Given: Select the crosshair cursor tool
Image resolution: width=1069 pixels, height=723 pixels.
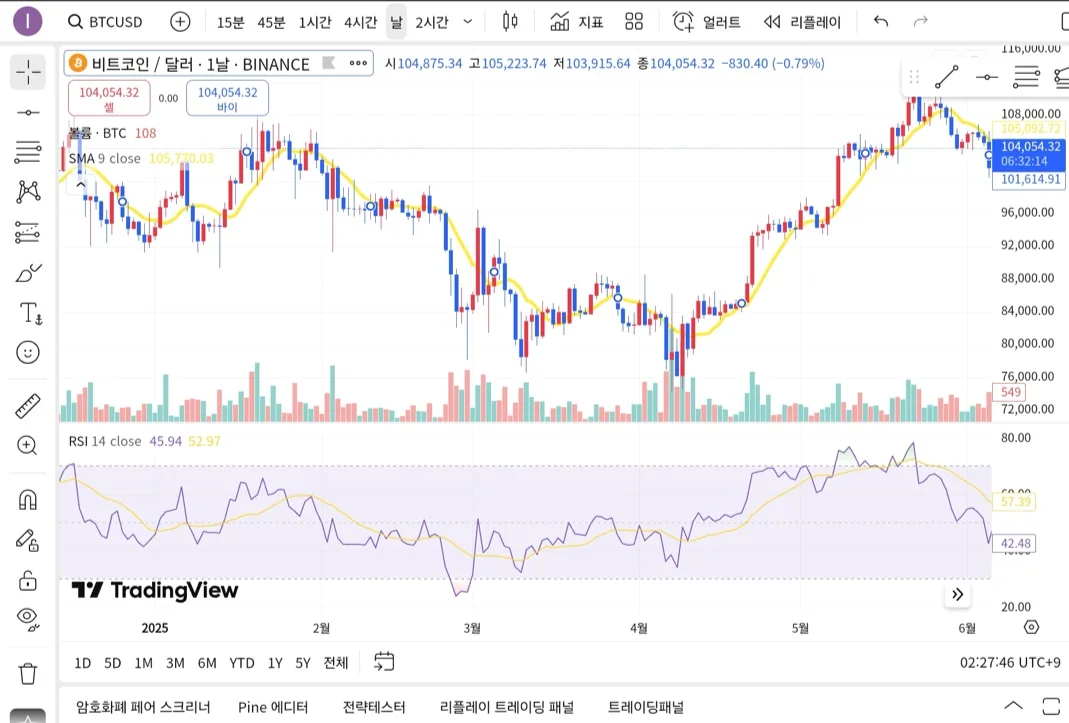Looking at the screenshot, I should coord(28,71).
